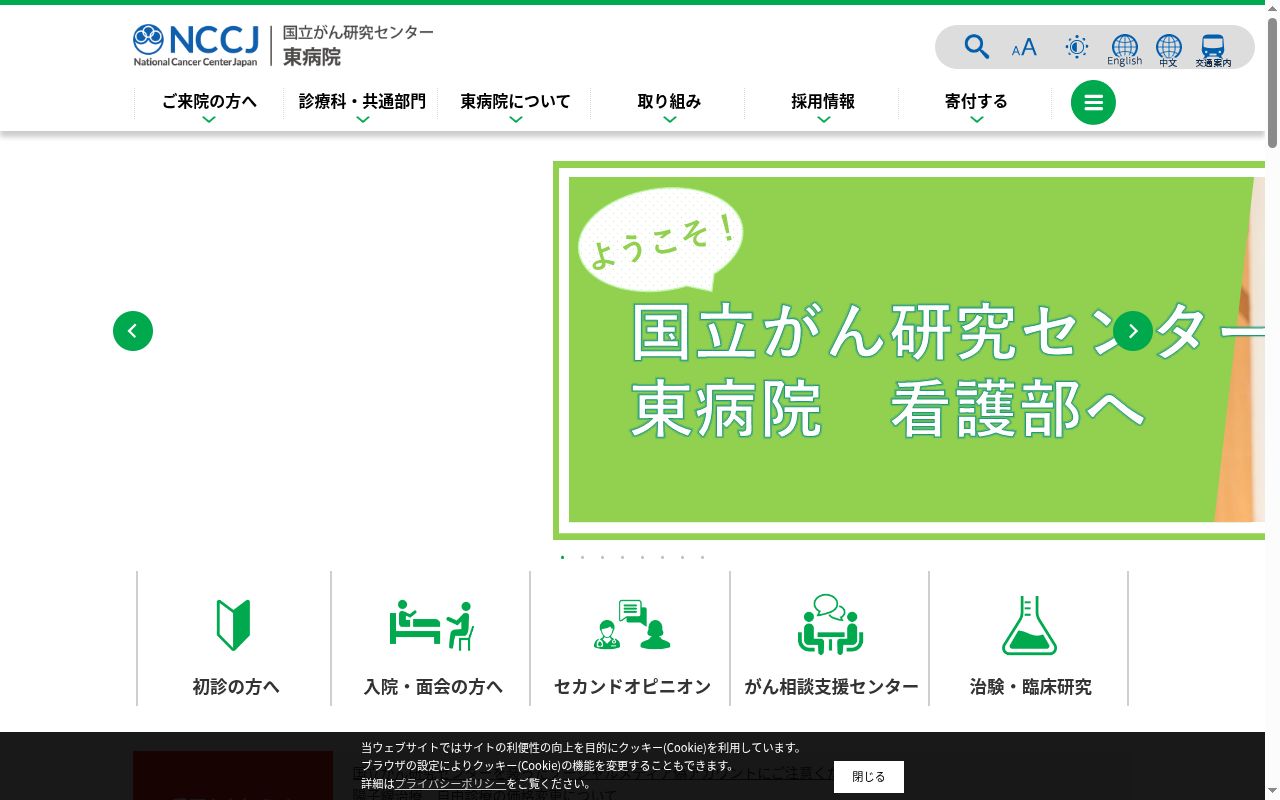Image resolution: width=1280 pixels, height=800 pixels.
Task: Open the 寄付する menu item
Action: [976, 104]
